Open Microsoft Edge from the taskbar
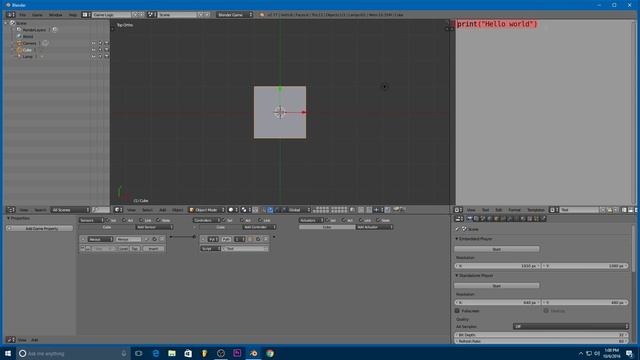This screenshot has height=360, width=640. pos(156,353)
